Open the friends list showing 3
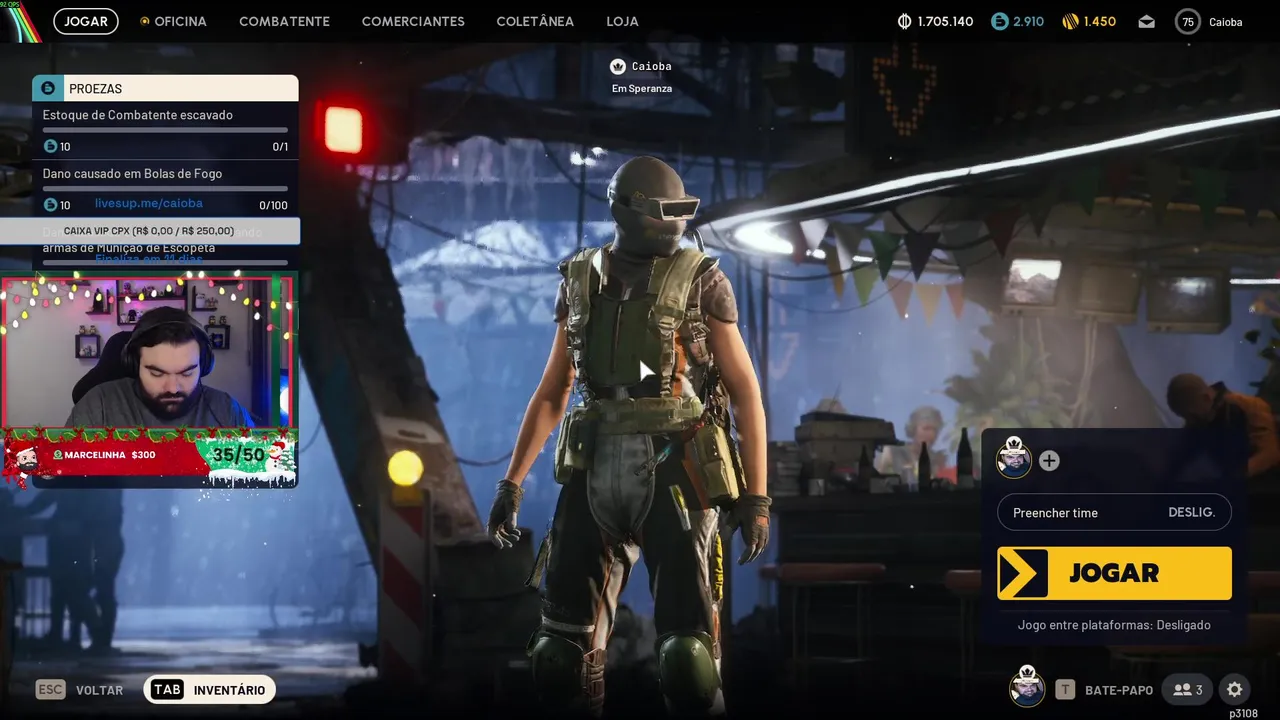Image resolution: width=1280 pixels, height=720 pixels. click(x=1187, y=690)
